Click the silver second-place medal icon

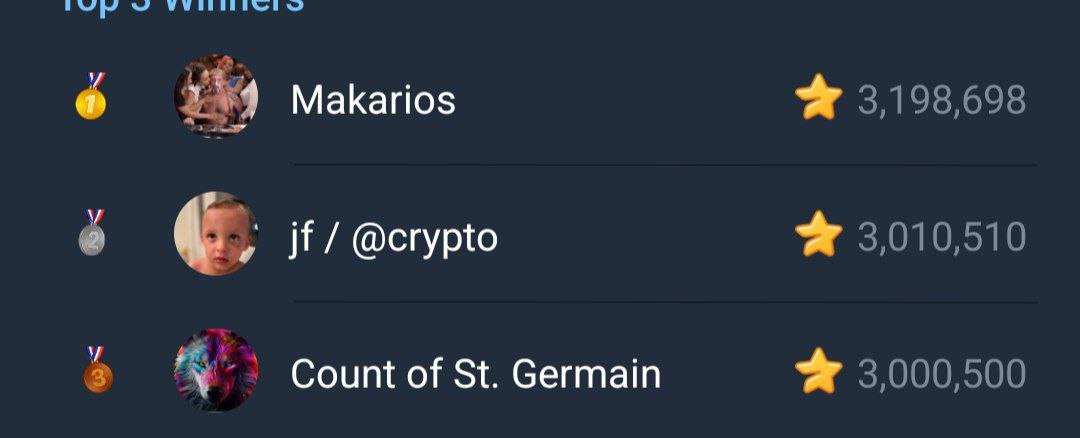click(x=93, y=234)
